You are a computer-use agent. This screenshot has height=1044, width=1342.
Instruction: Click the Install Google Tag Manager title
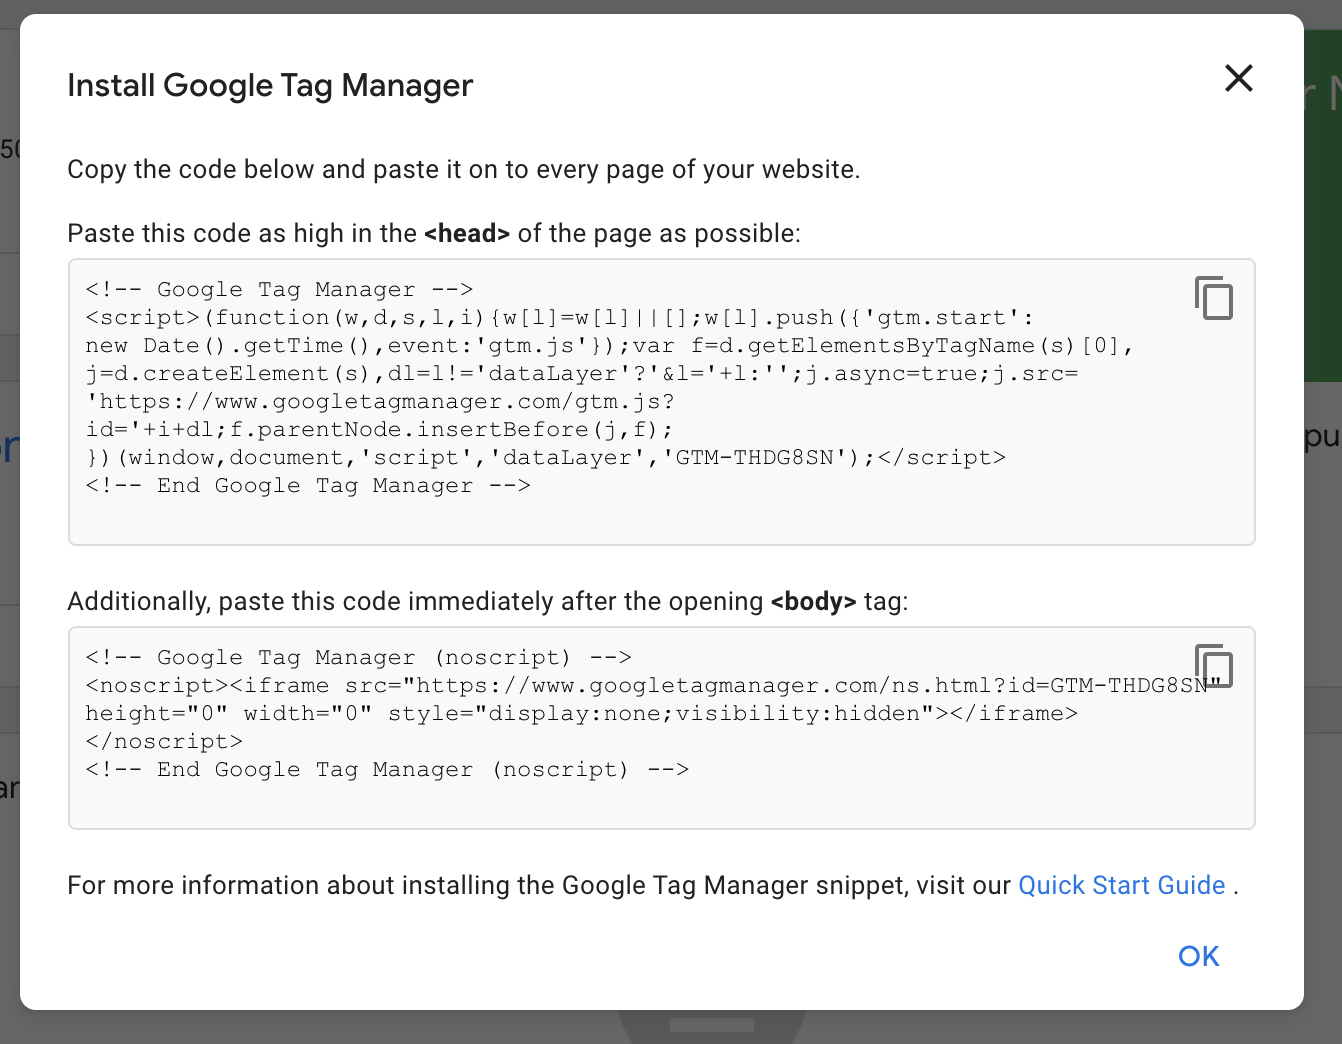pos(270,85)
